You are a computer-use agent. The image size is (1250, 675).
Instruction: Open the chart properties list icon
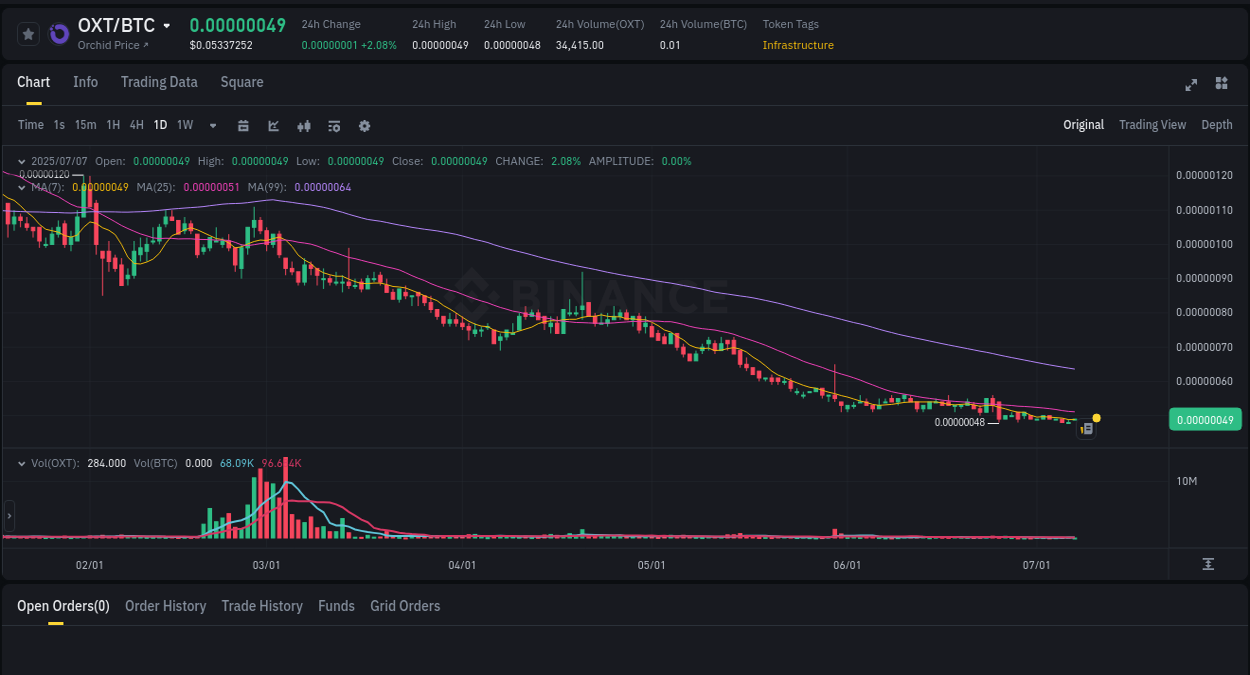pos(333,125)
